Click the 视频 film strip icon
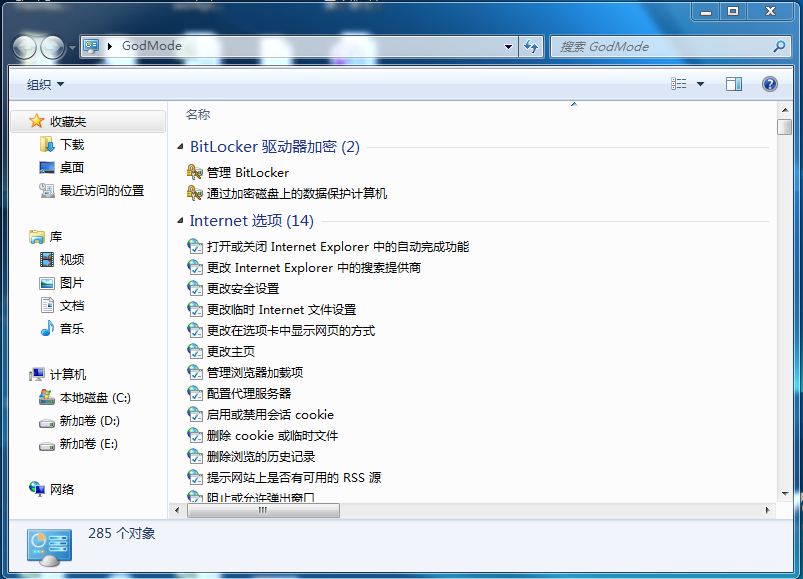Image resolution: width=803 pixels, height=579 pixels. tap(47, 260)
